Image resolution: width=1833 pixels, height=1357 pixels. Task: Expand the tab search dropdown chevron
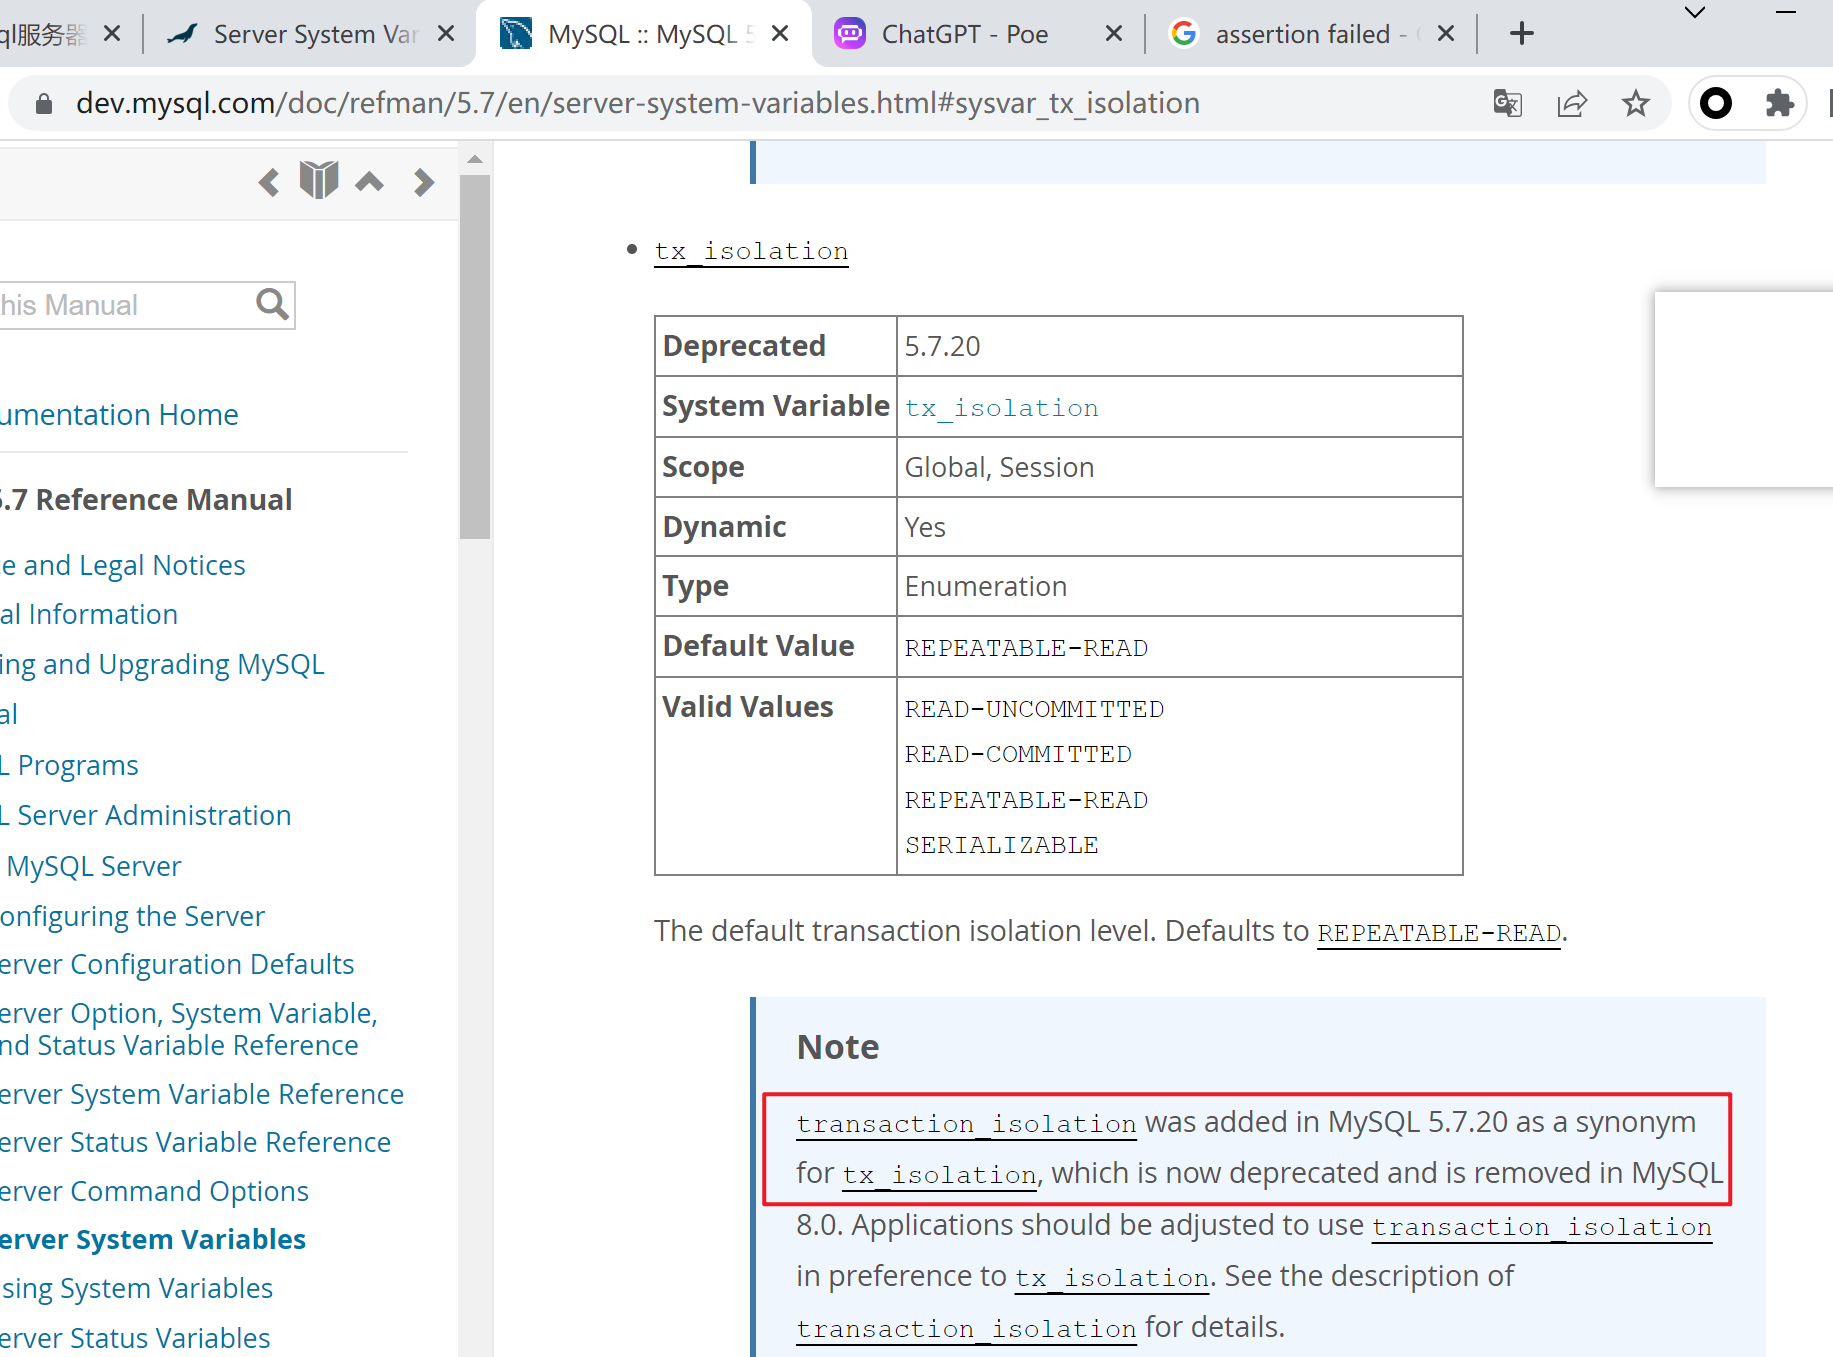[x=1694, y=13]
